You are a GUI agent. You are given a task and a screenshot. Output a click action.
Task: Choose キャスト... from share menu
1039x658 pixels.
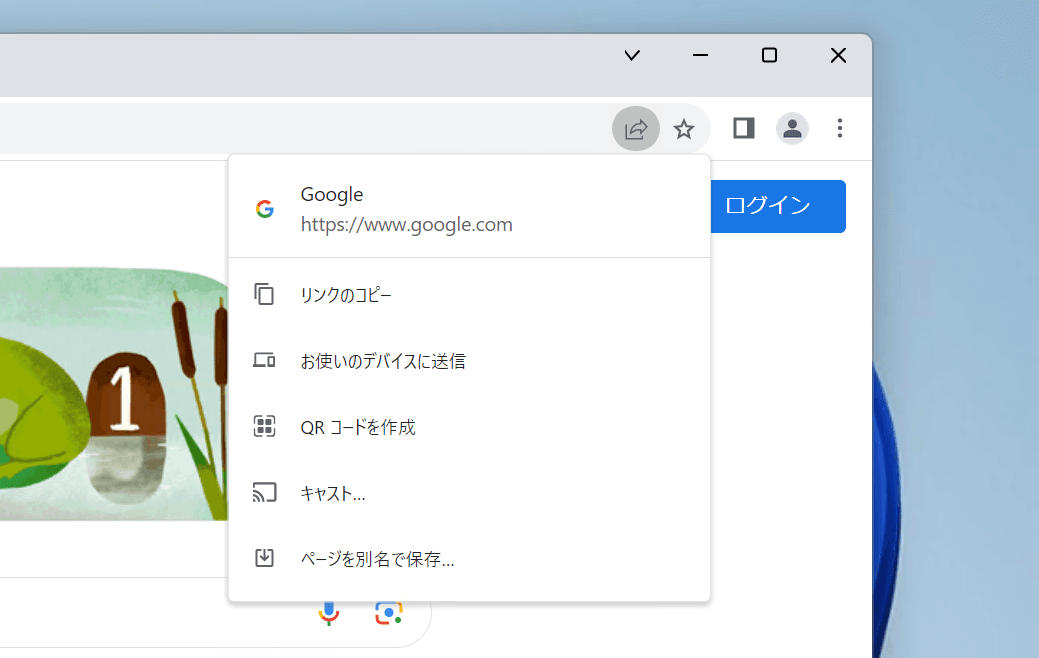(x=469, y=493)
